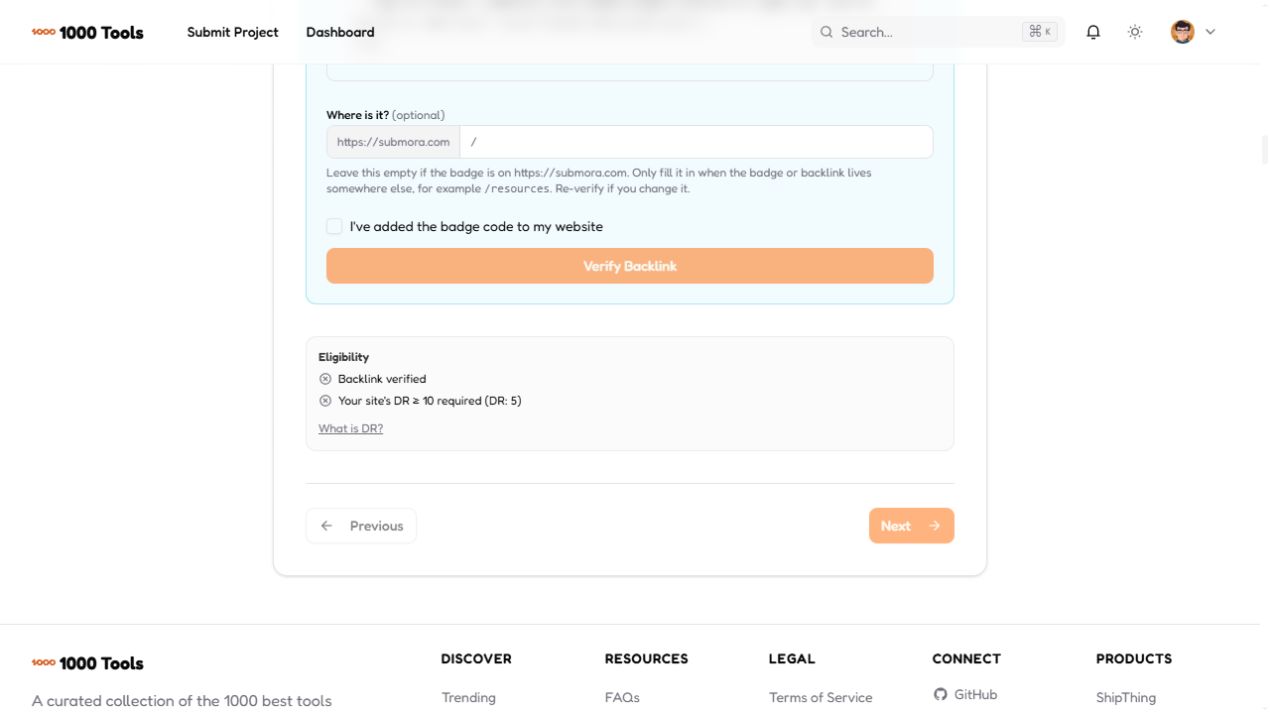
Task: Open the 'What is DR?' link
Action: click(350, 429)
